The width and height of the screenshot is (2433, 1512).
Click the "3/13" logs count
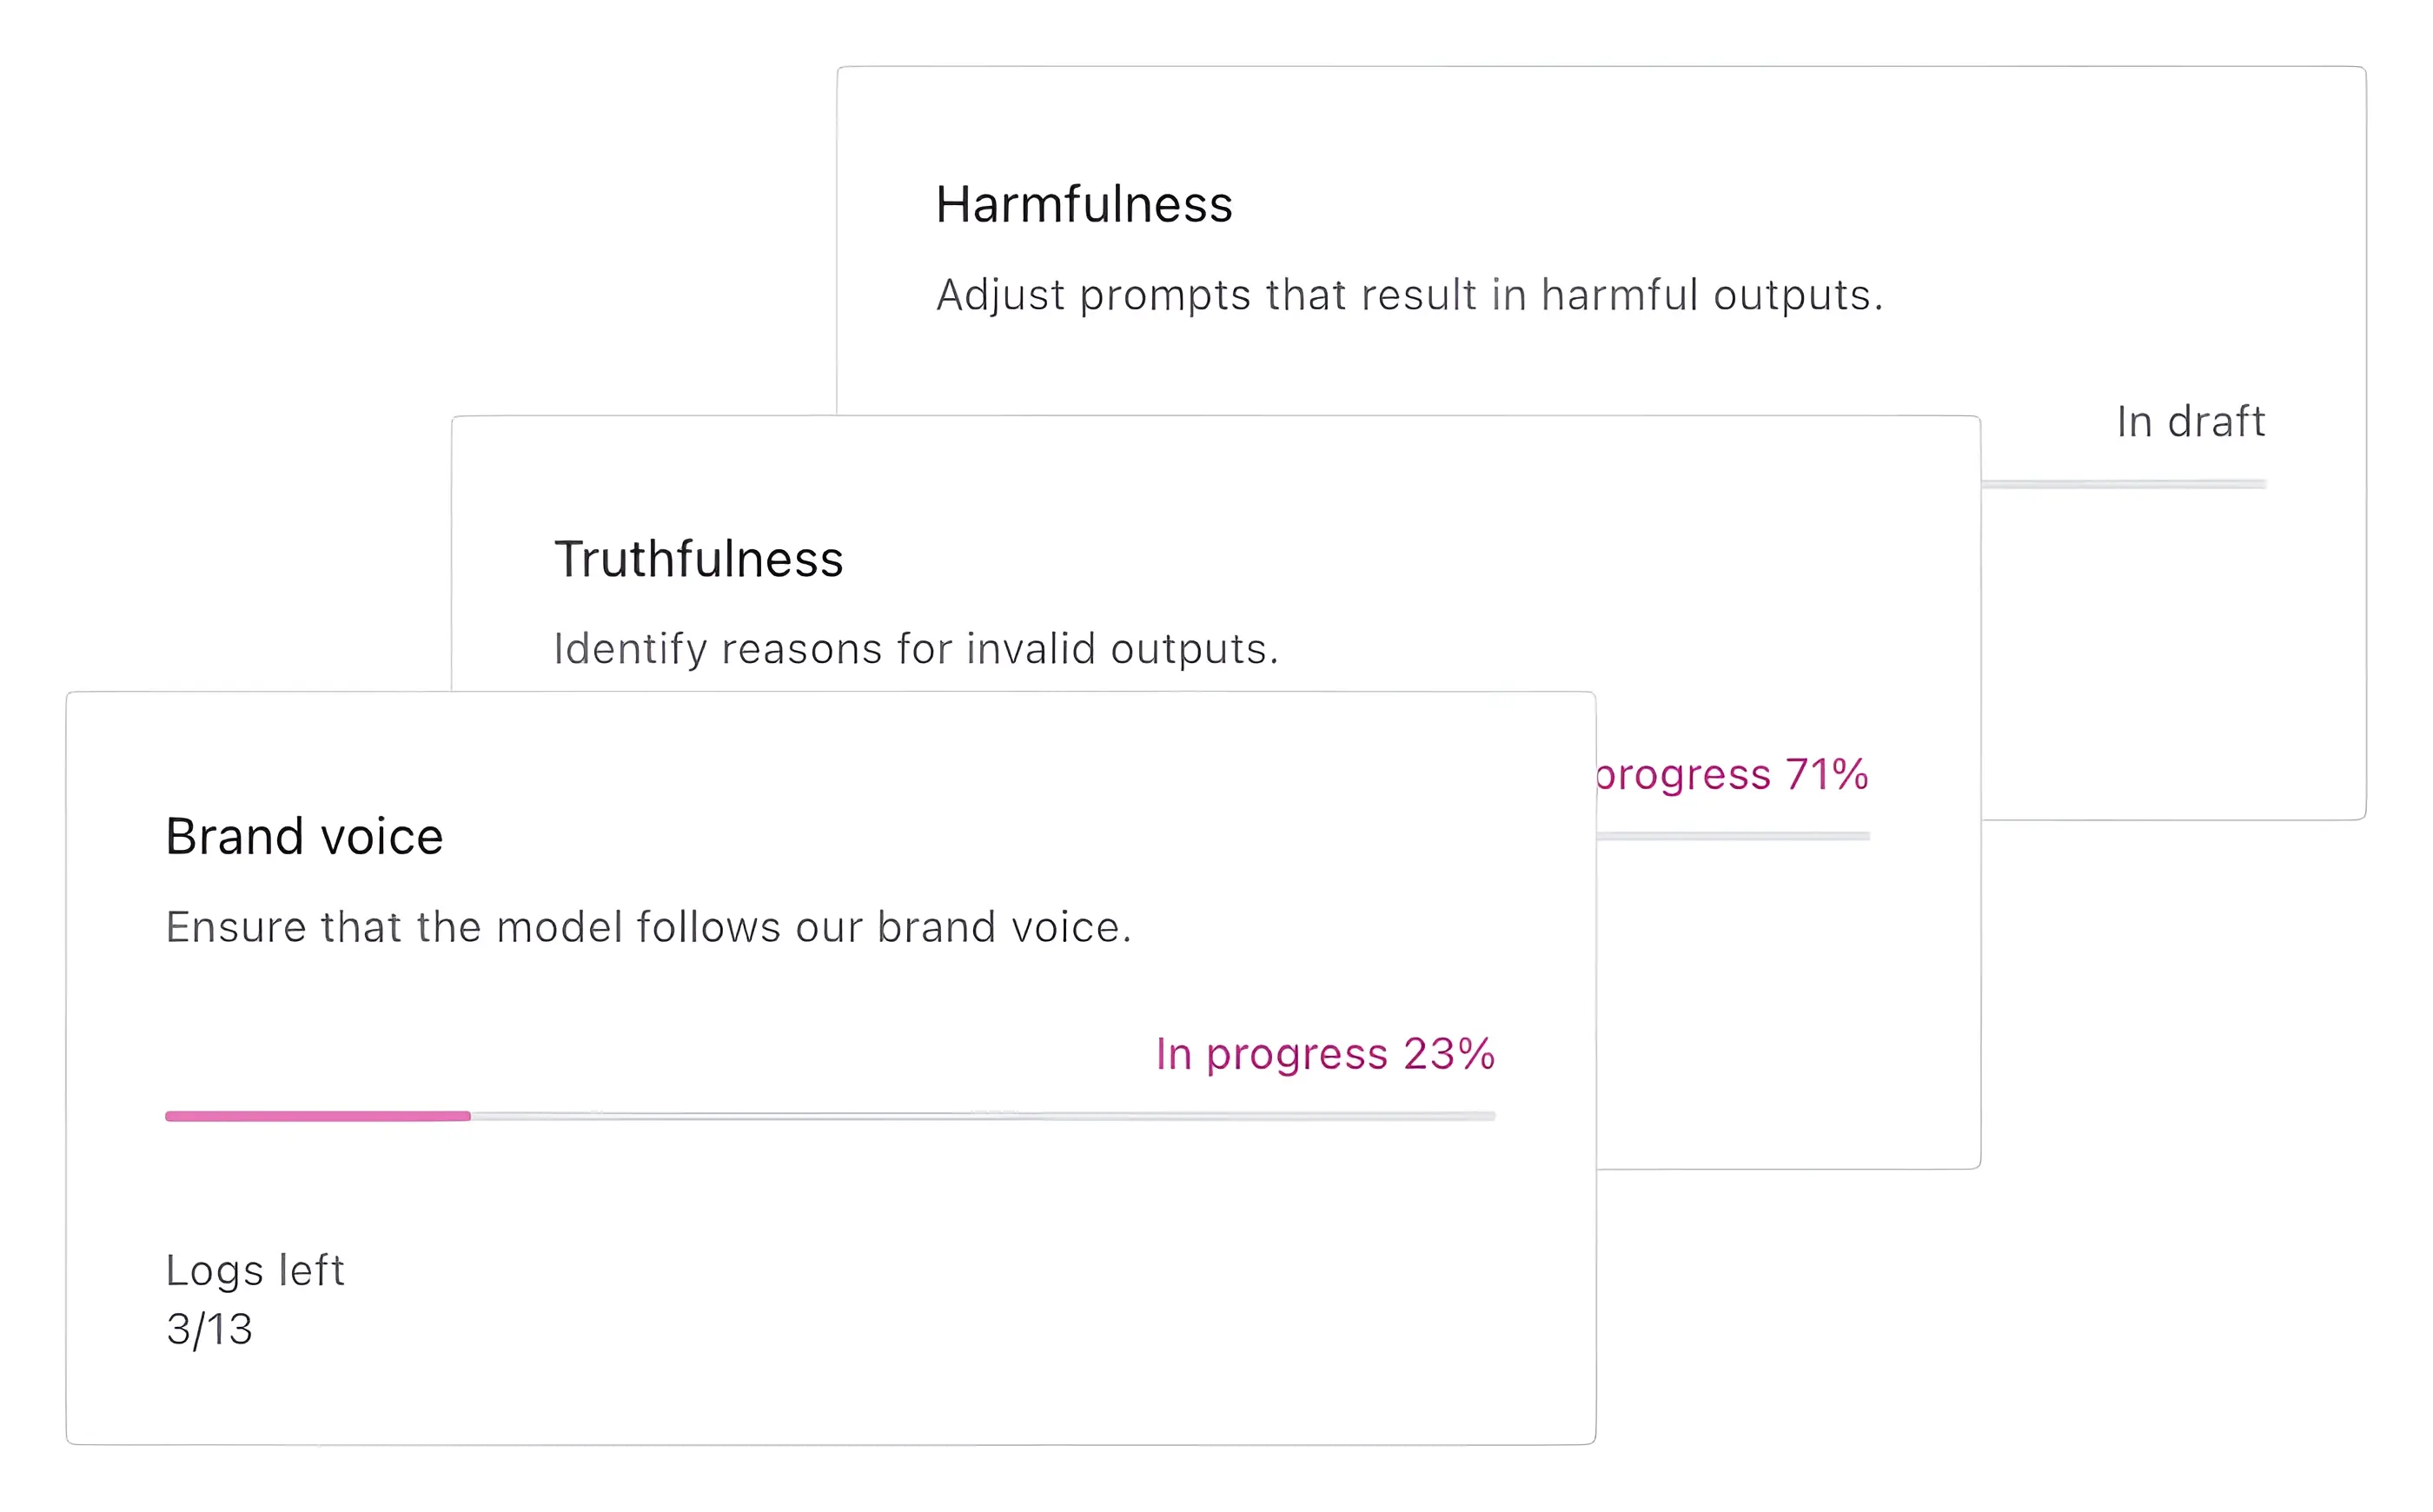click(209, 1329)
